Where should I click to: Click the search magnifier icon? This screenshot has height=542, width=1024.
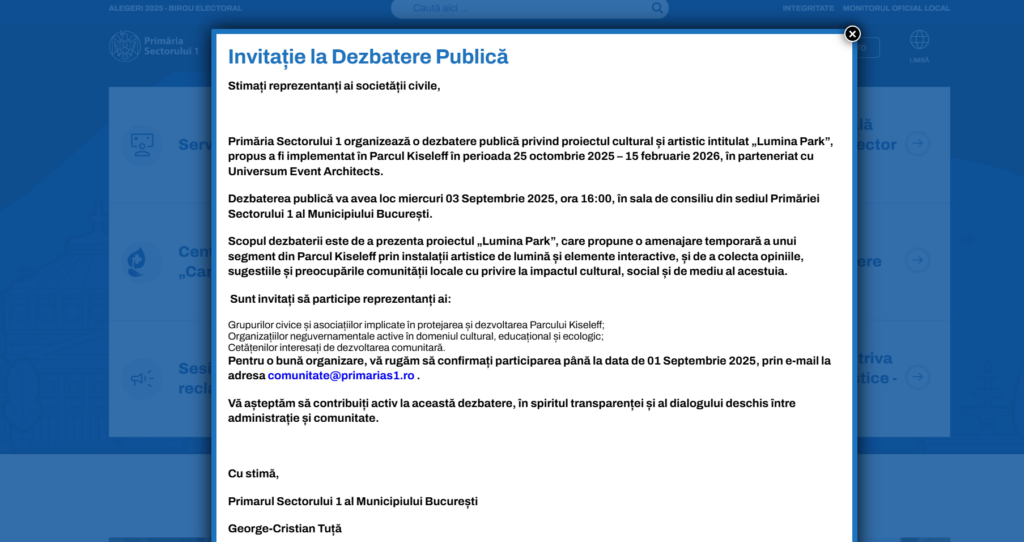pyautogui.click(x=657, y=8)
